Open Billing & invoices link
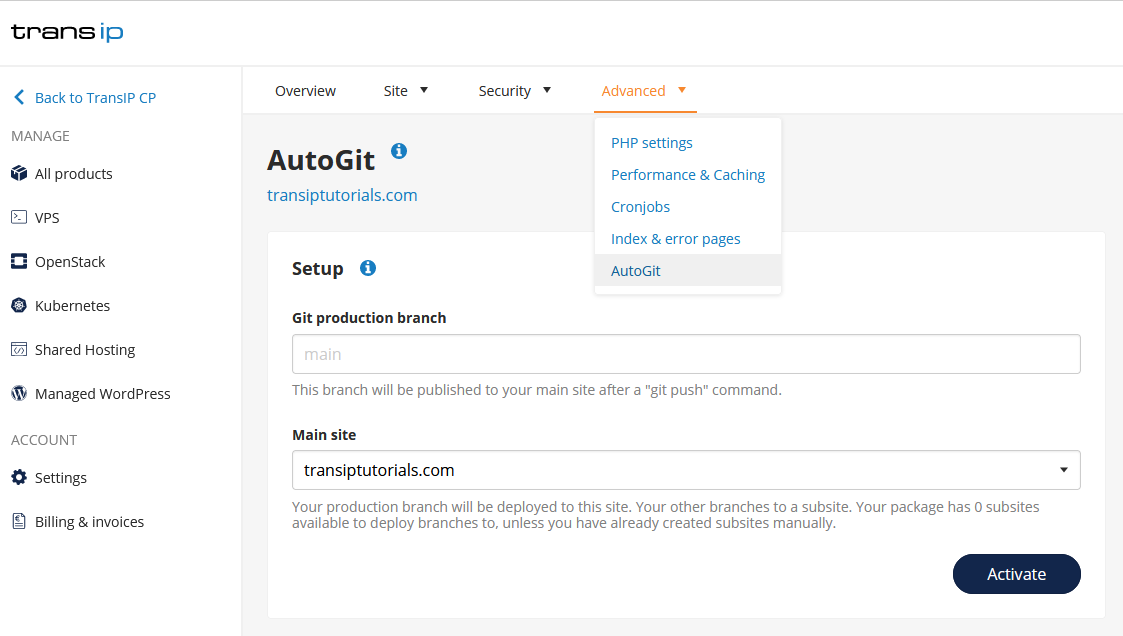 tap(90, 521)
